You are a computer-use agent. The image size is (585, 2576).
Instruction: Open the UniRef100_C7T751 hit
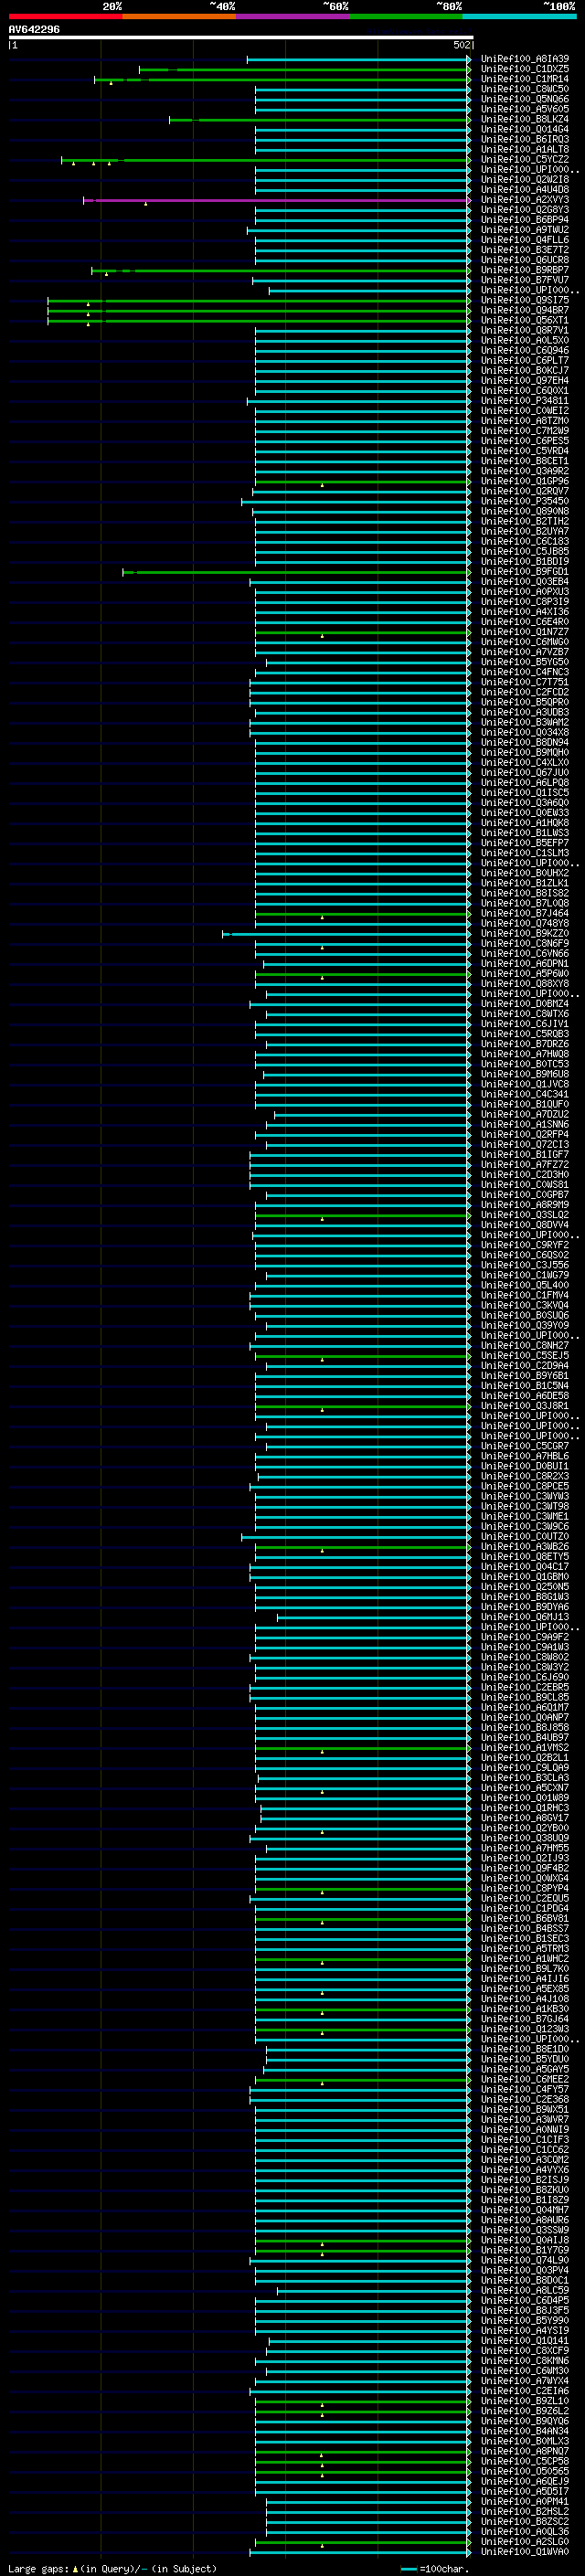(x=524, y=682)
